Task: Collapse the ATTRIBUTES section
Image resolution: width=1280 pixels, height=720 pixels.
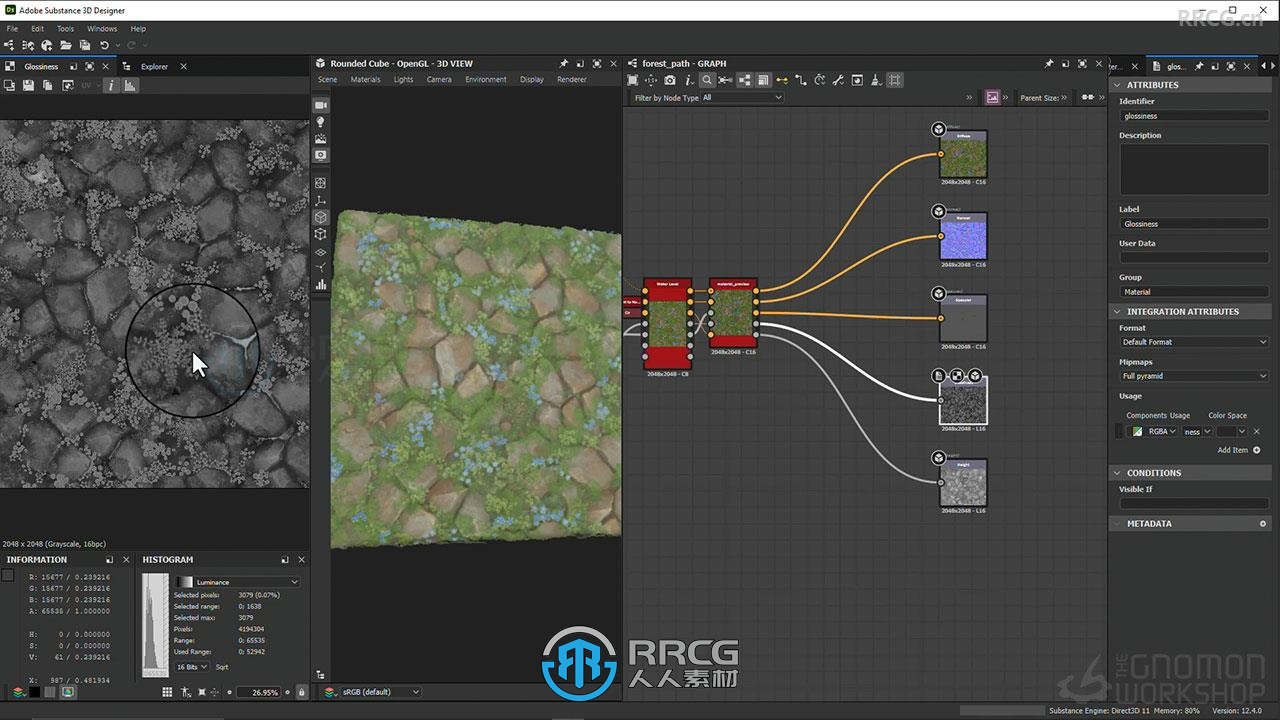Action: coord(1118,85)
